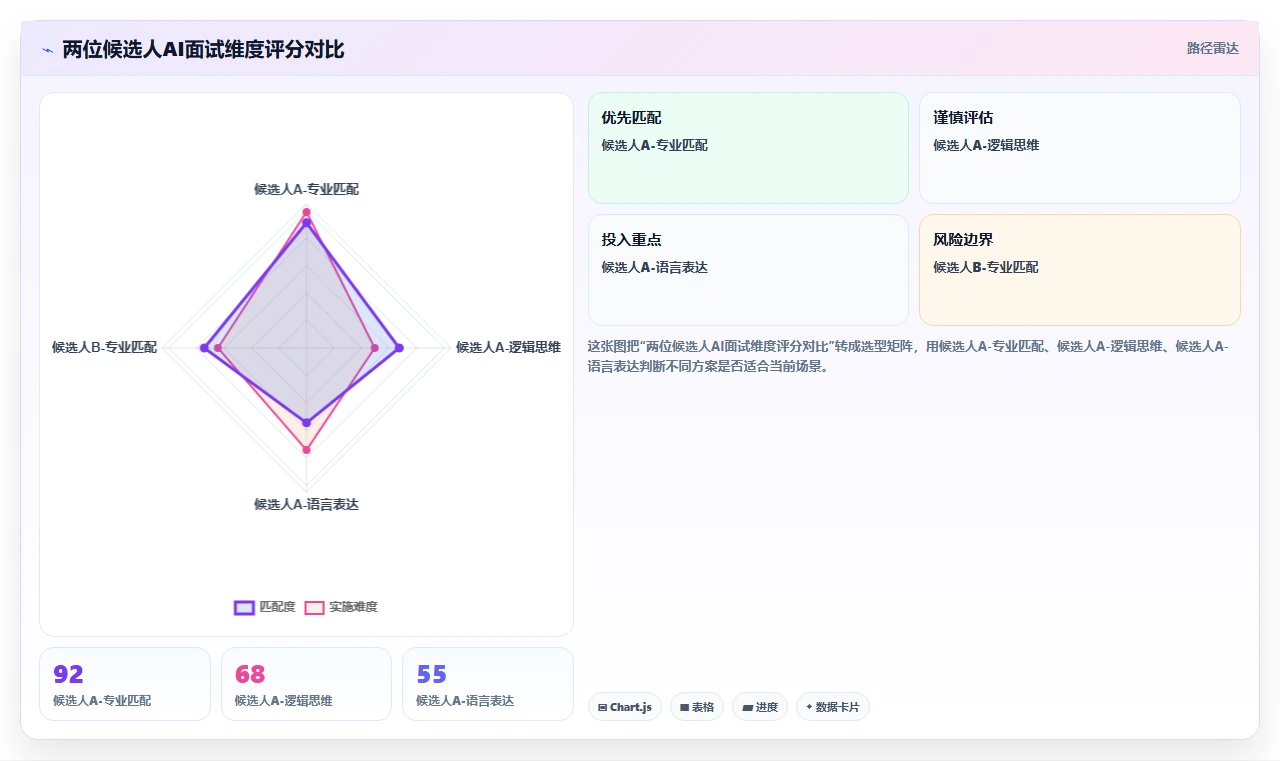This screenshot has width=1280, height=761.
Task: Click the title 两位候选人AI面试维度评分对比
Action: [x=203, y=49]
